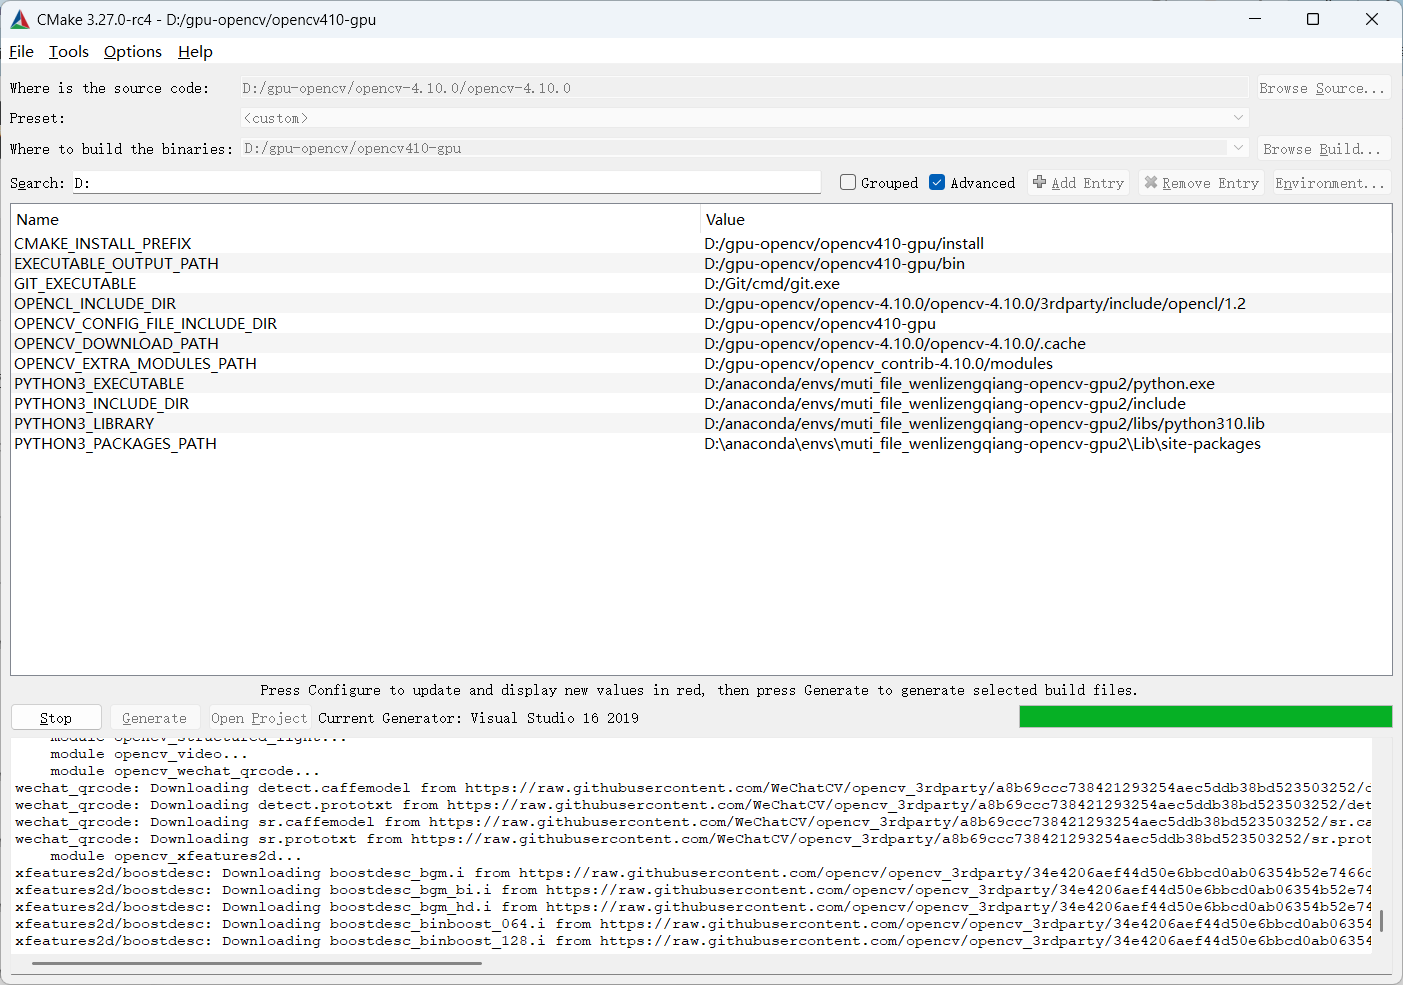The width and height of the screenshot is (1403, 985).
Task: Disable the Advanced checkbox
Action: click(936, 182)
